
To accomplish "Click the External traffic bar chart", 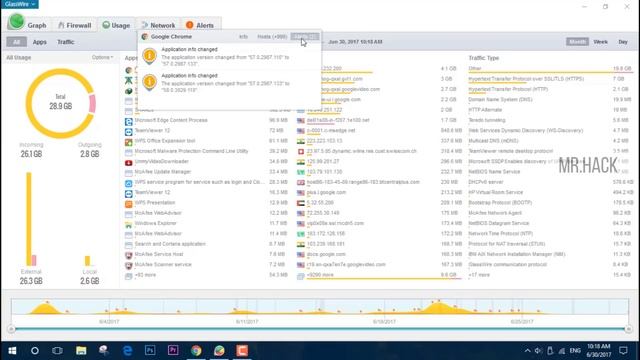I will [31, 219].
